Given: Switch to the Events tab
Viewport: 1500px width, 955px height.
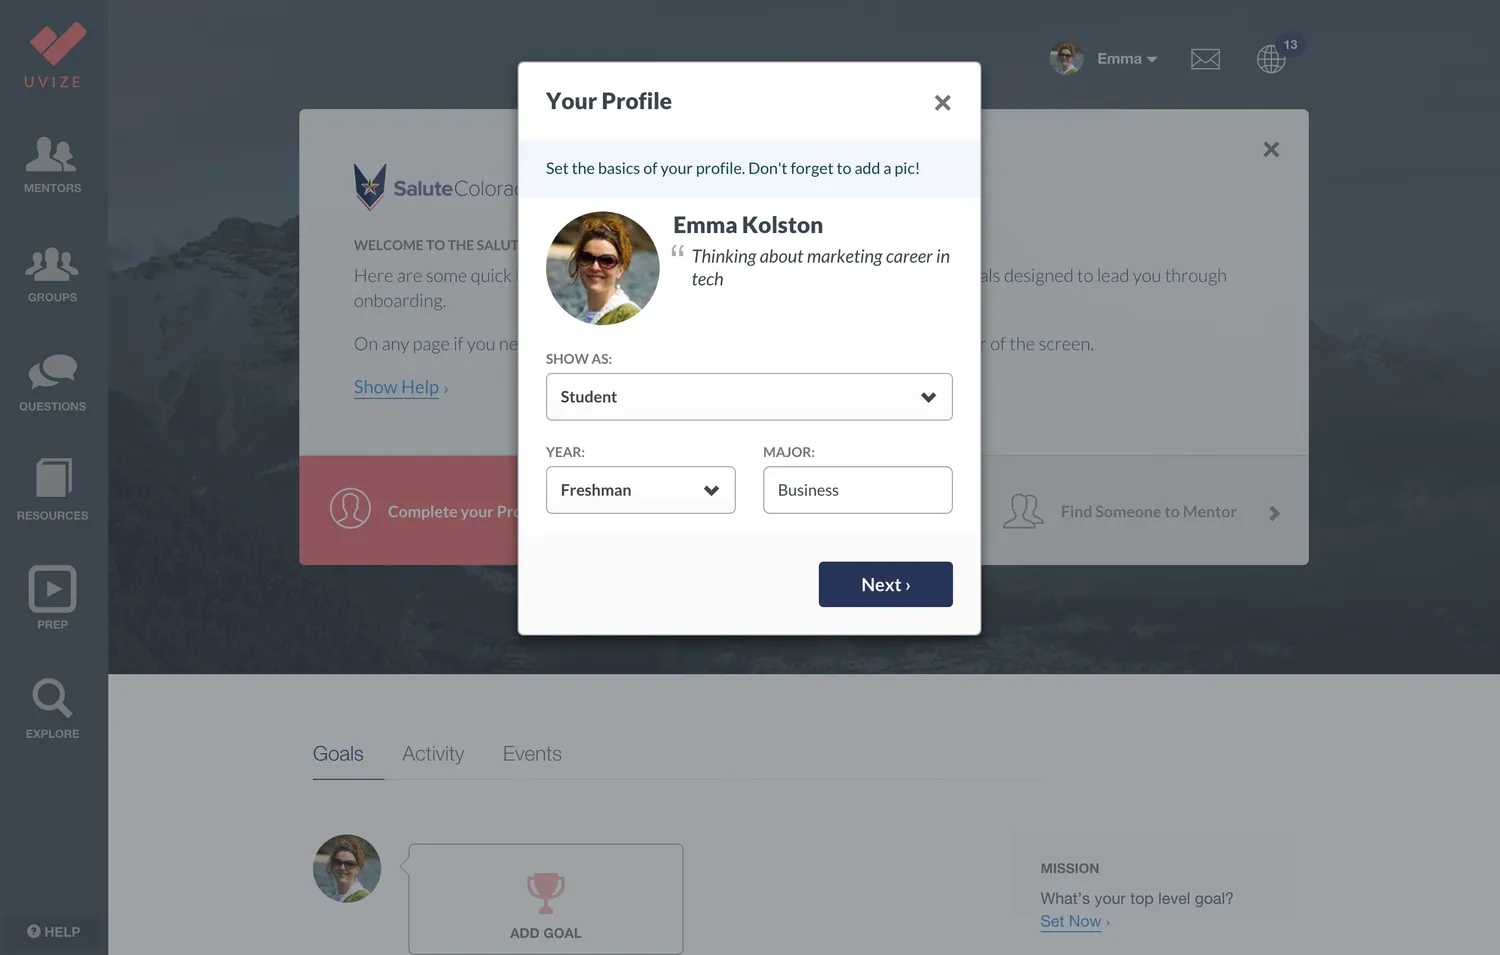Looking at the screenshot, I should click(532, 754).
